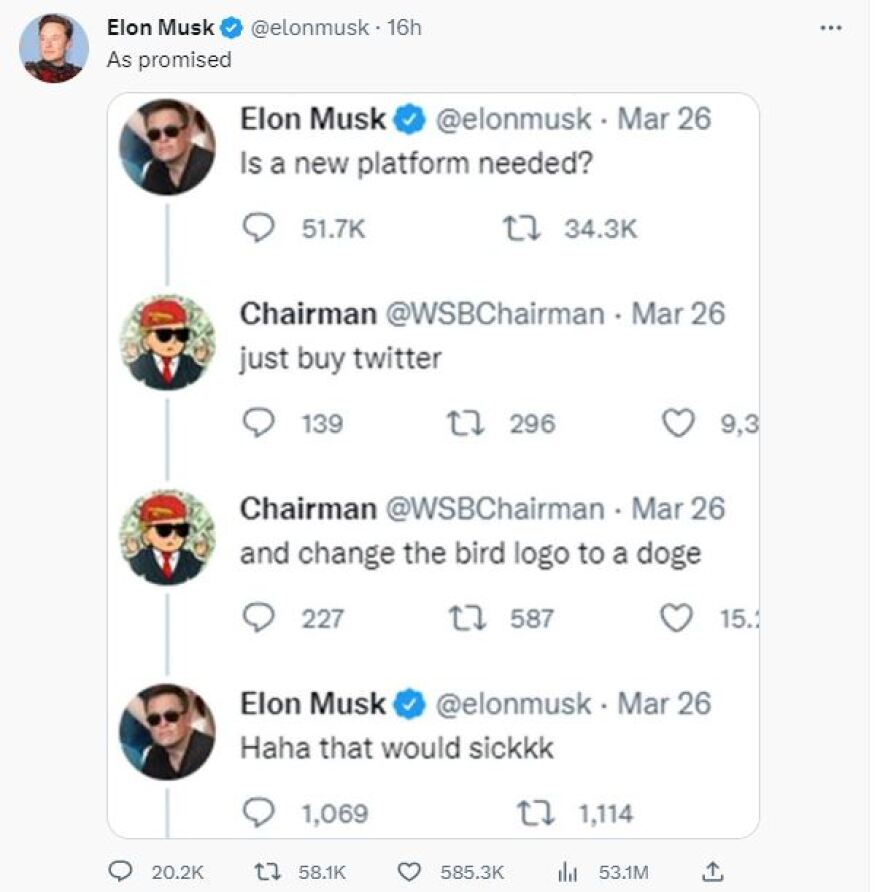Open the three-dot more options menu
This screenshot has width=880, height=892.
[x=831, y=28]
